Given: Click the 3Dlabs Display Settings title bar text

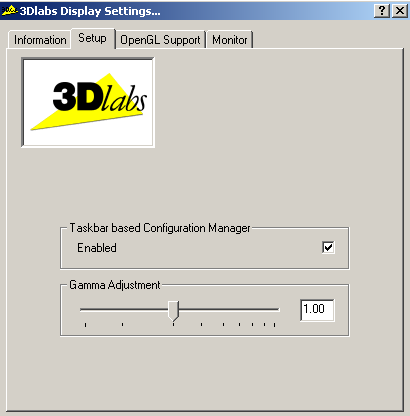Looking at the screenshot, I should coord(90,11).
